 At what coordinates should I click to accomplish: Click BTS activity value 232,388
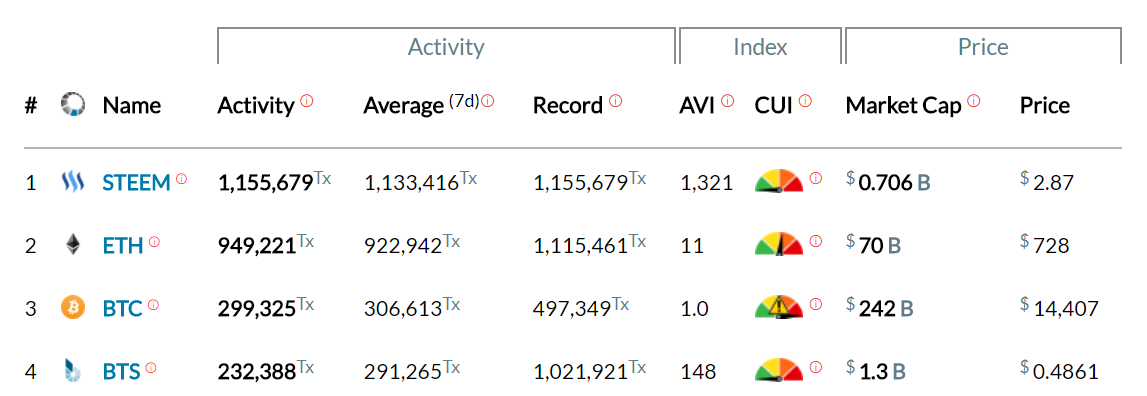pos(257,372)
